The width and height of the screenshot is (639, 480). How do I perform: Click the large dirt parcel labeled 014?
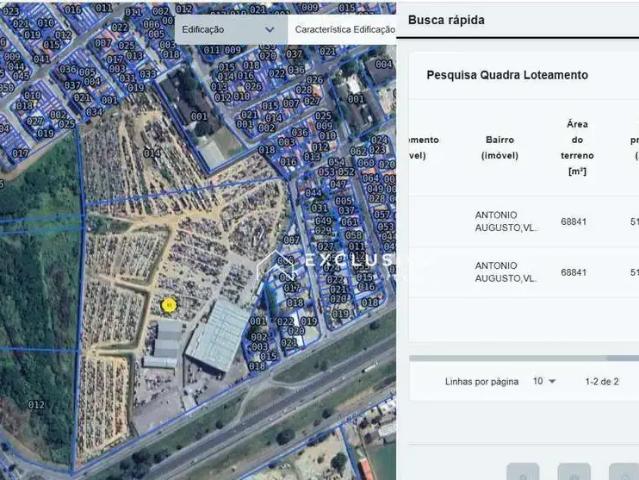click(x=150, y=153)
